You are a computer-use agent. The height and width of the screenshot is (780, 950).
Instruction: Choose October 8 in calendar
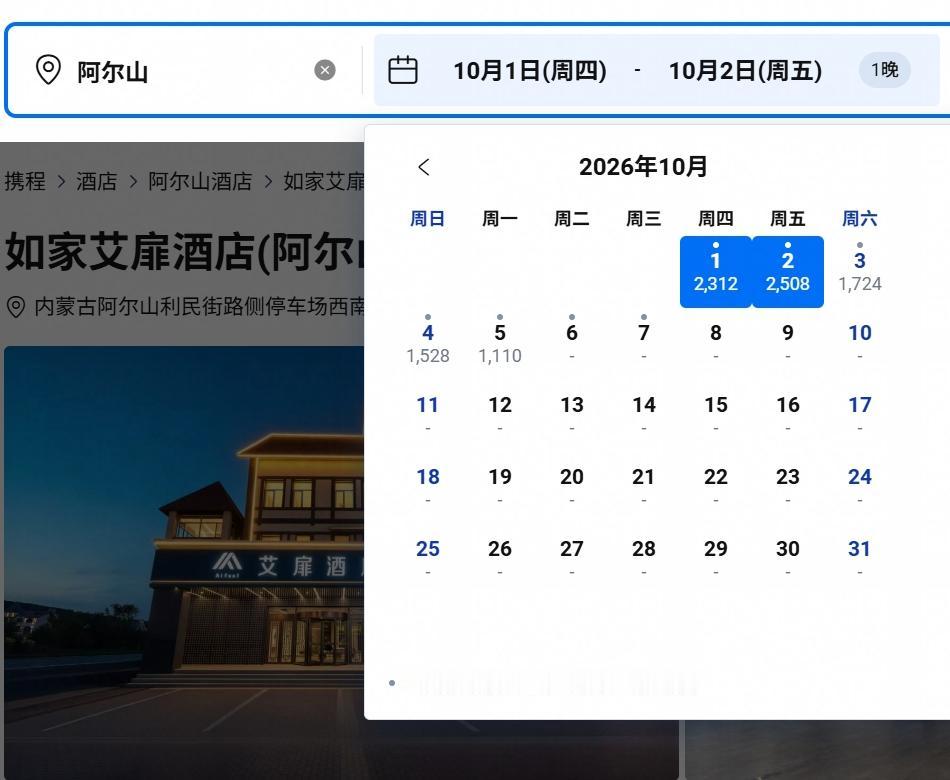pyautogui.click(x=716, y=344)
